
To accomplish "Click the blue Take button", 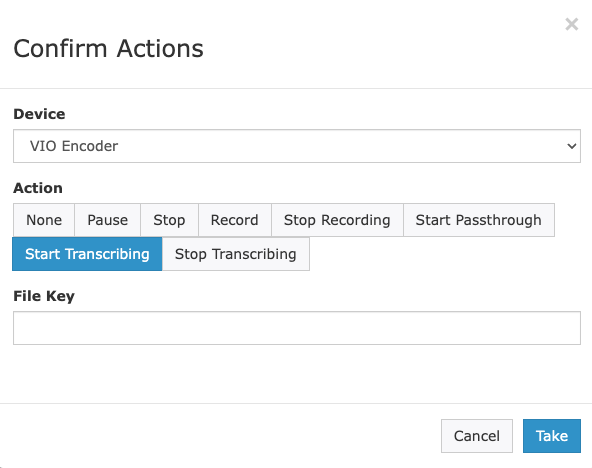I will pos(552,436).
